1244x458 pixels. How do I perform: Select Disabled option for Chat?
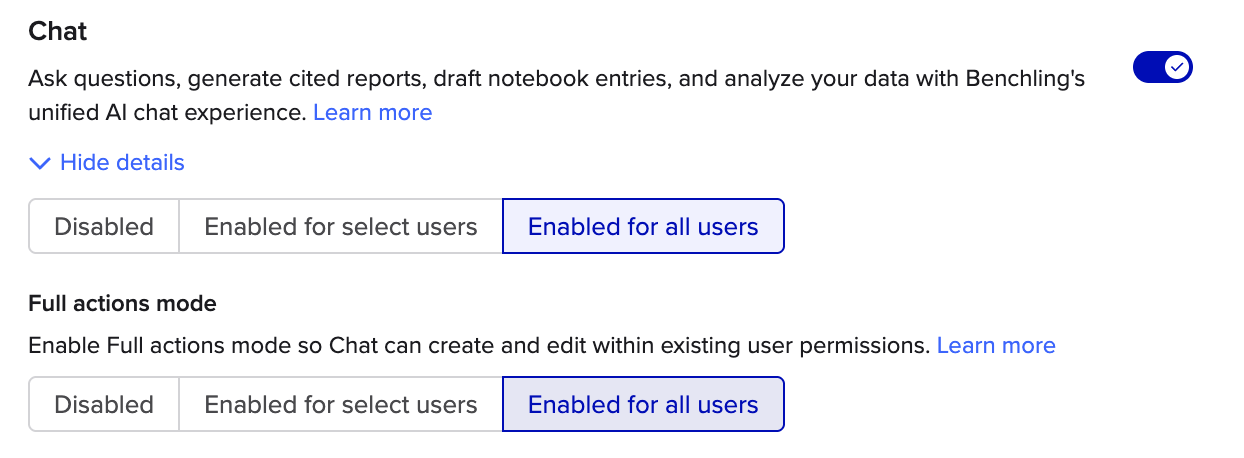(x=104, y=227)
